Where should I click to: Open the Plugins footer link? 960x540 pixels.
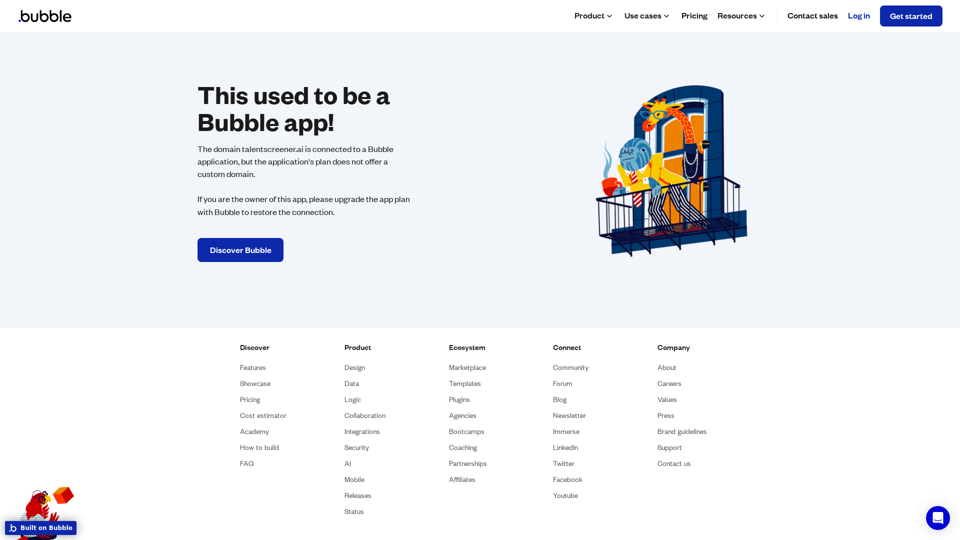click(x=459, y=399)
